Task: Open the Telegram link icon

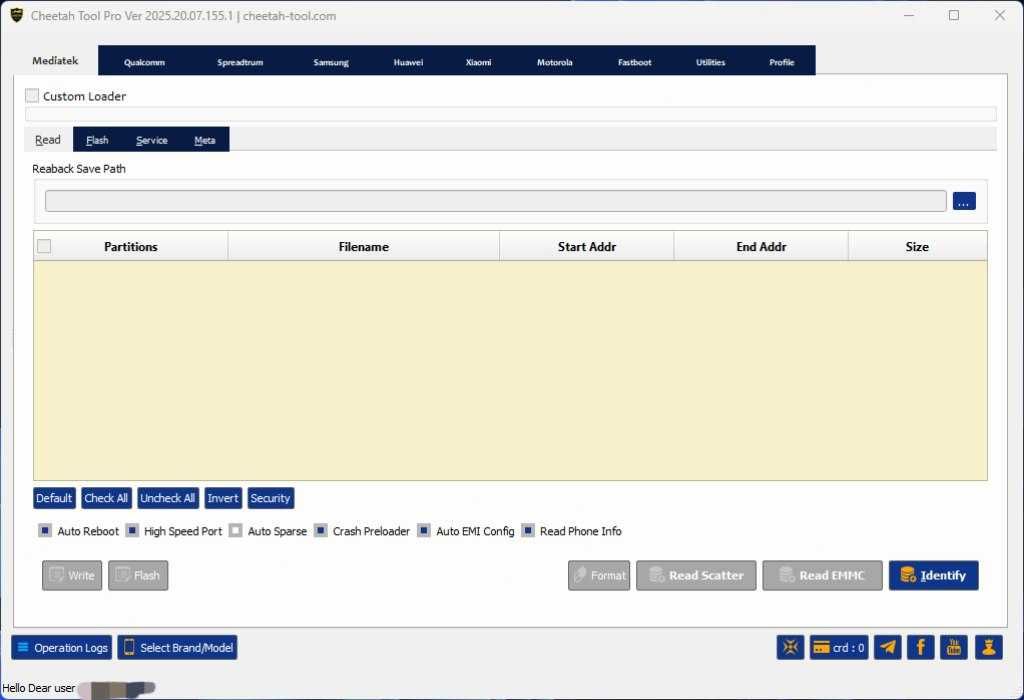Action: click(x=888, y=648)
